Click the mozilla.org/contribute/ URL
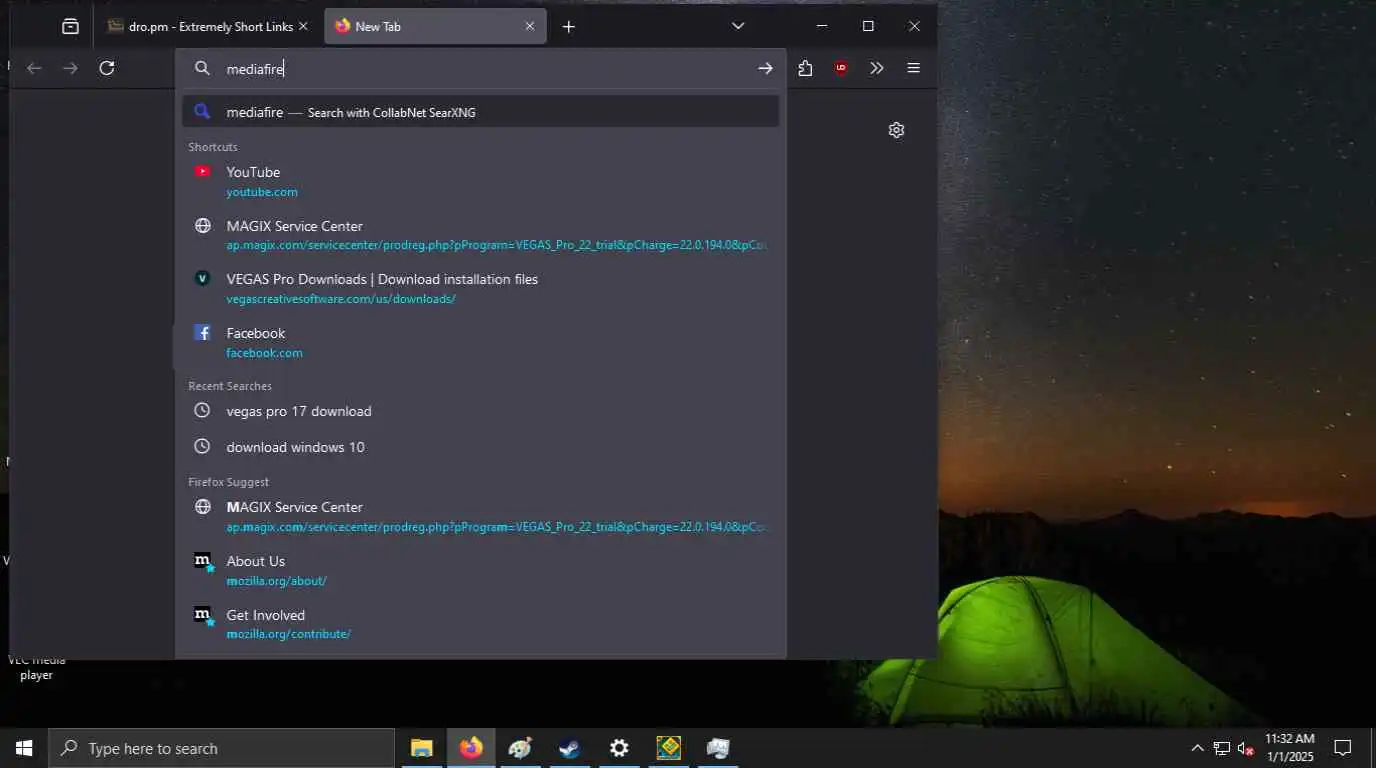Screen dimensions: 1376x768 pos(288,634)
